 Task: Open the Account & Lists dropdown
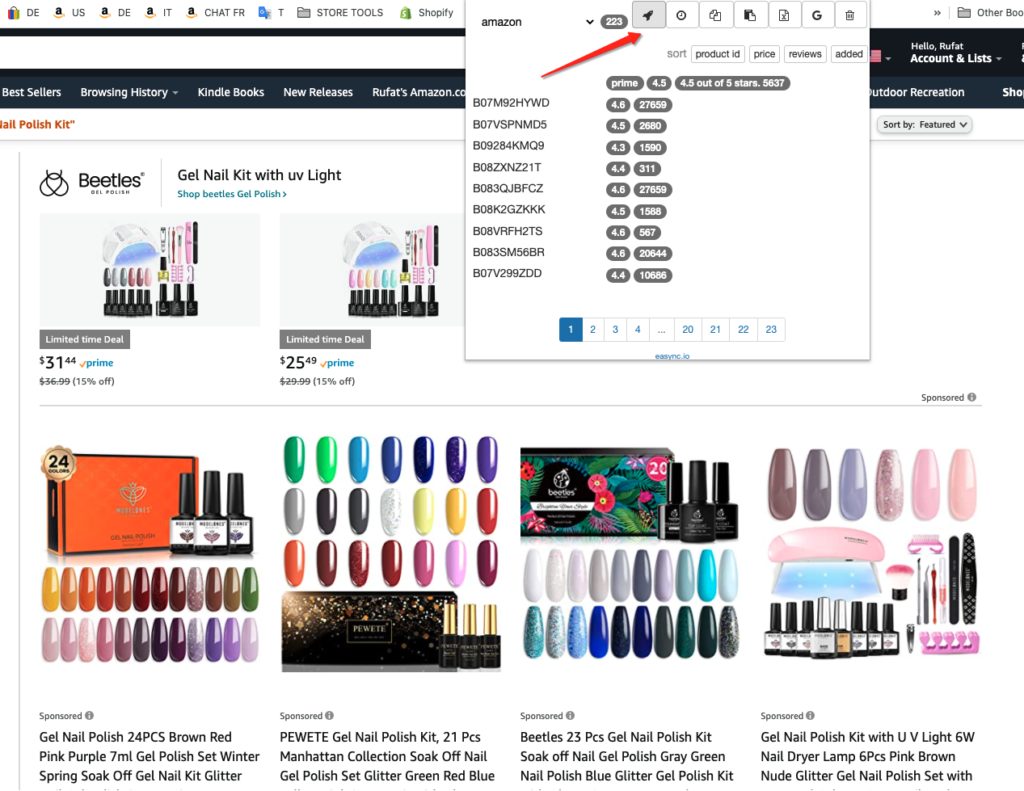(955, 52)
